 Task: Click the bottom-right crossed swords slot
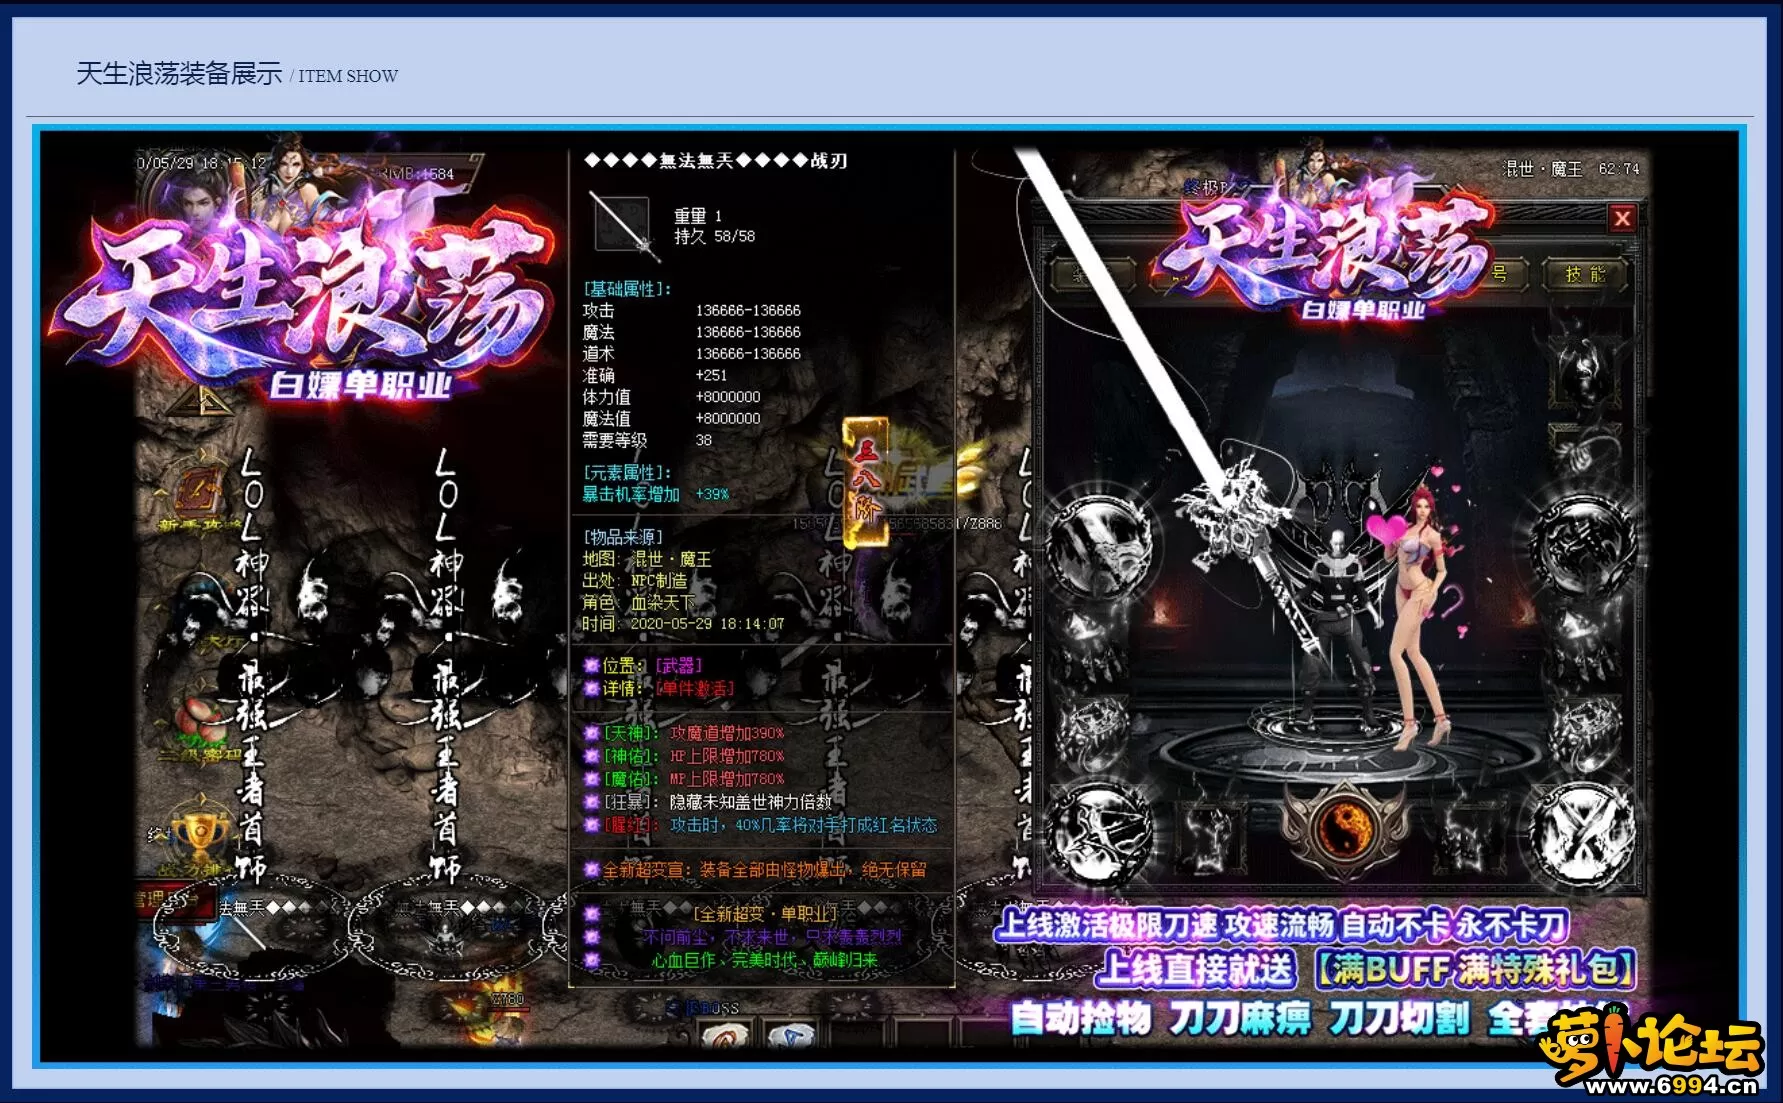(1583, 833)
